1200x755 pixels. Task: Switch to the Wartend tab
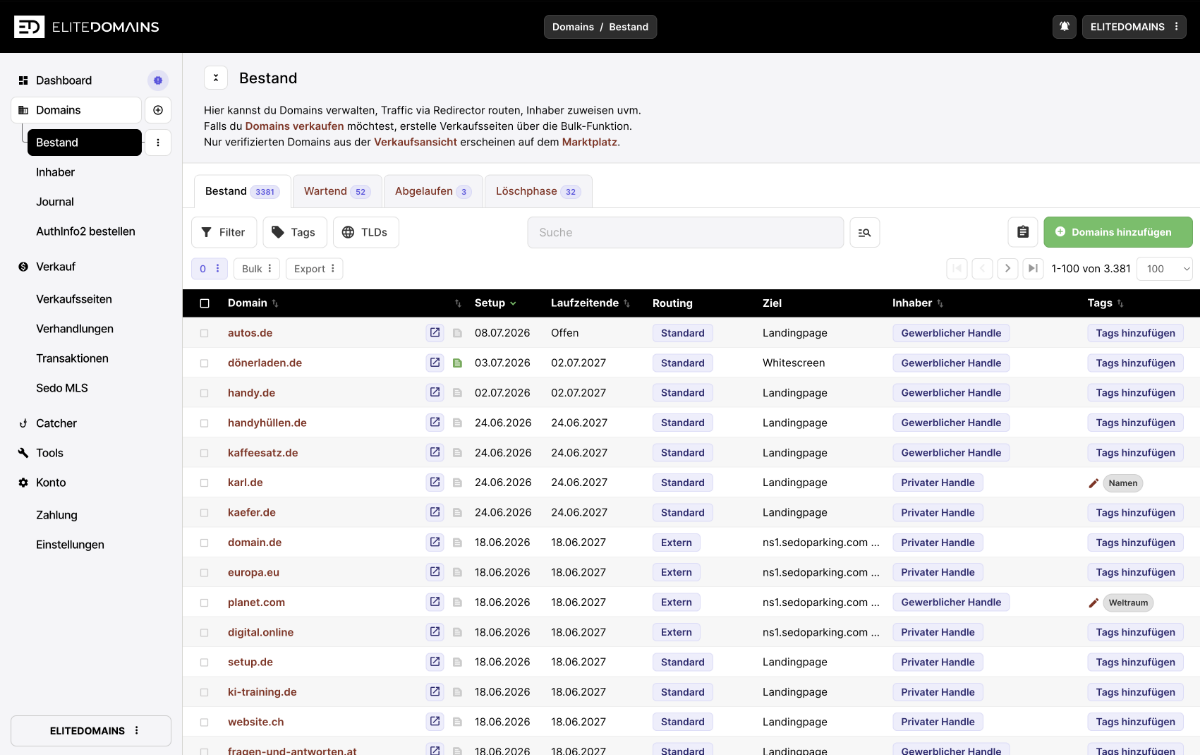tap(336, 191)
